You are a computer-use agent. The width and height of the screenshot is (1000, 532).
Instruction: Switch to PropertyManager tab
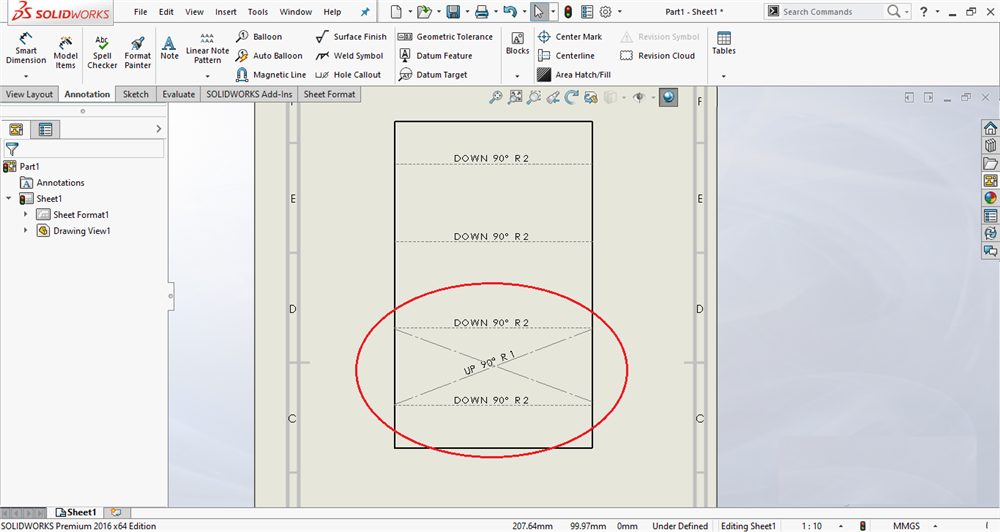45,129
